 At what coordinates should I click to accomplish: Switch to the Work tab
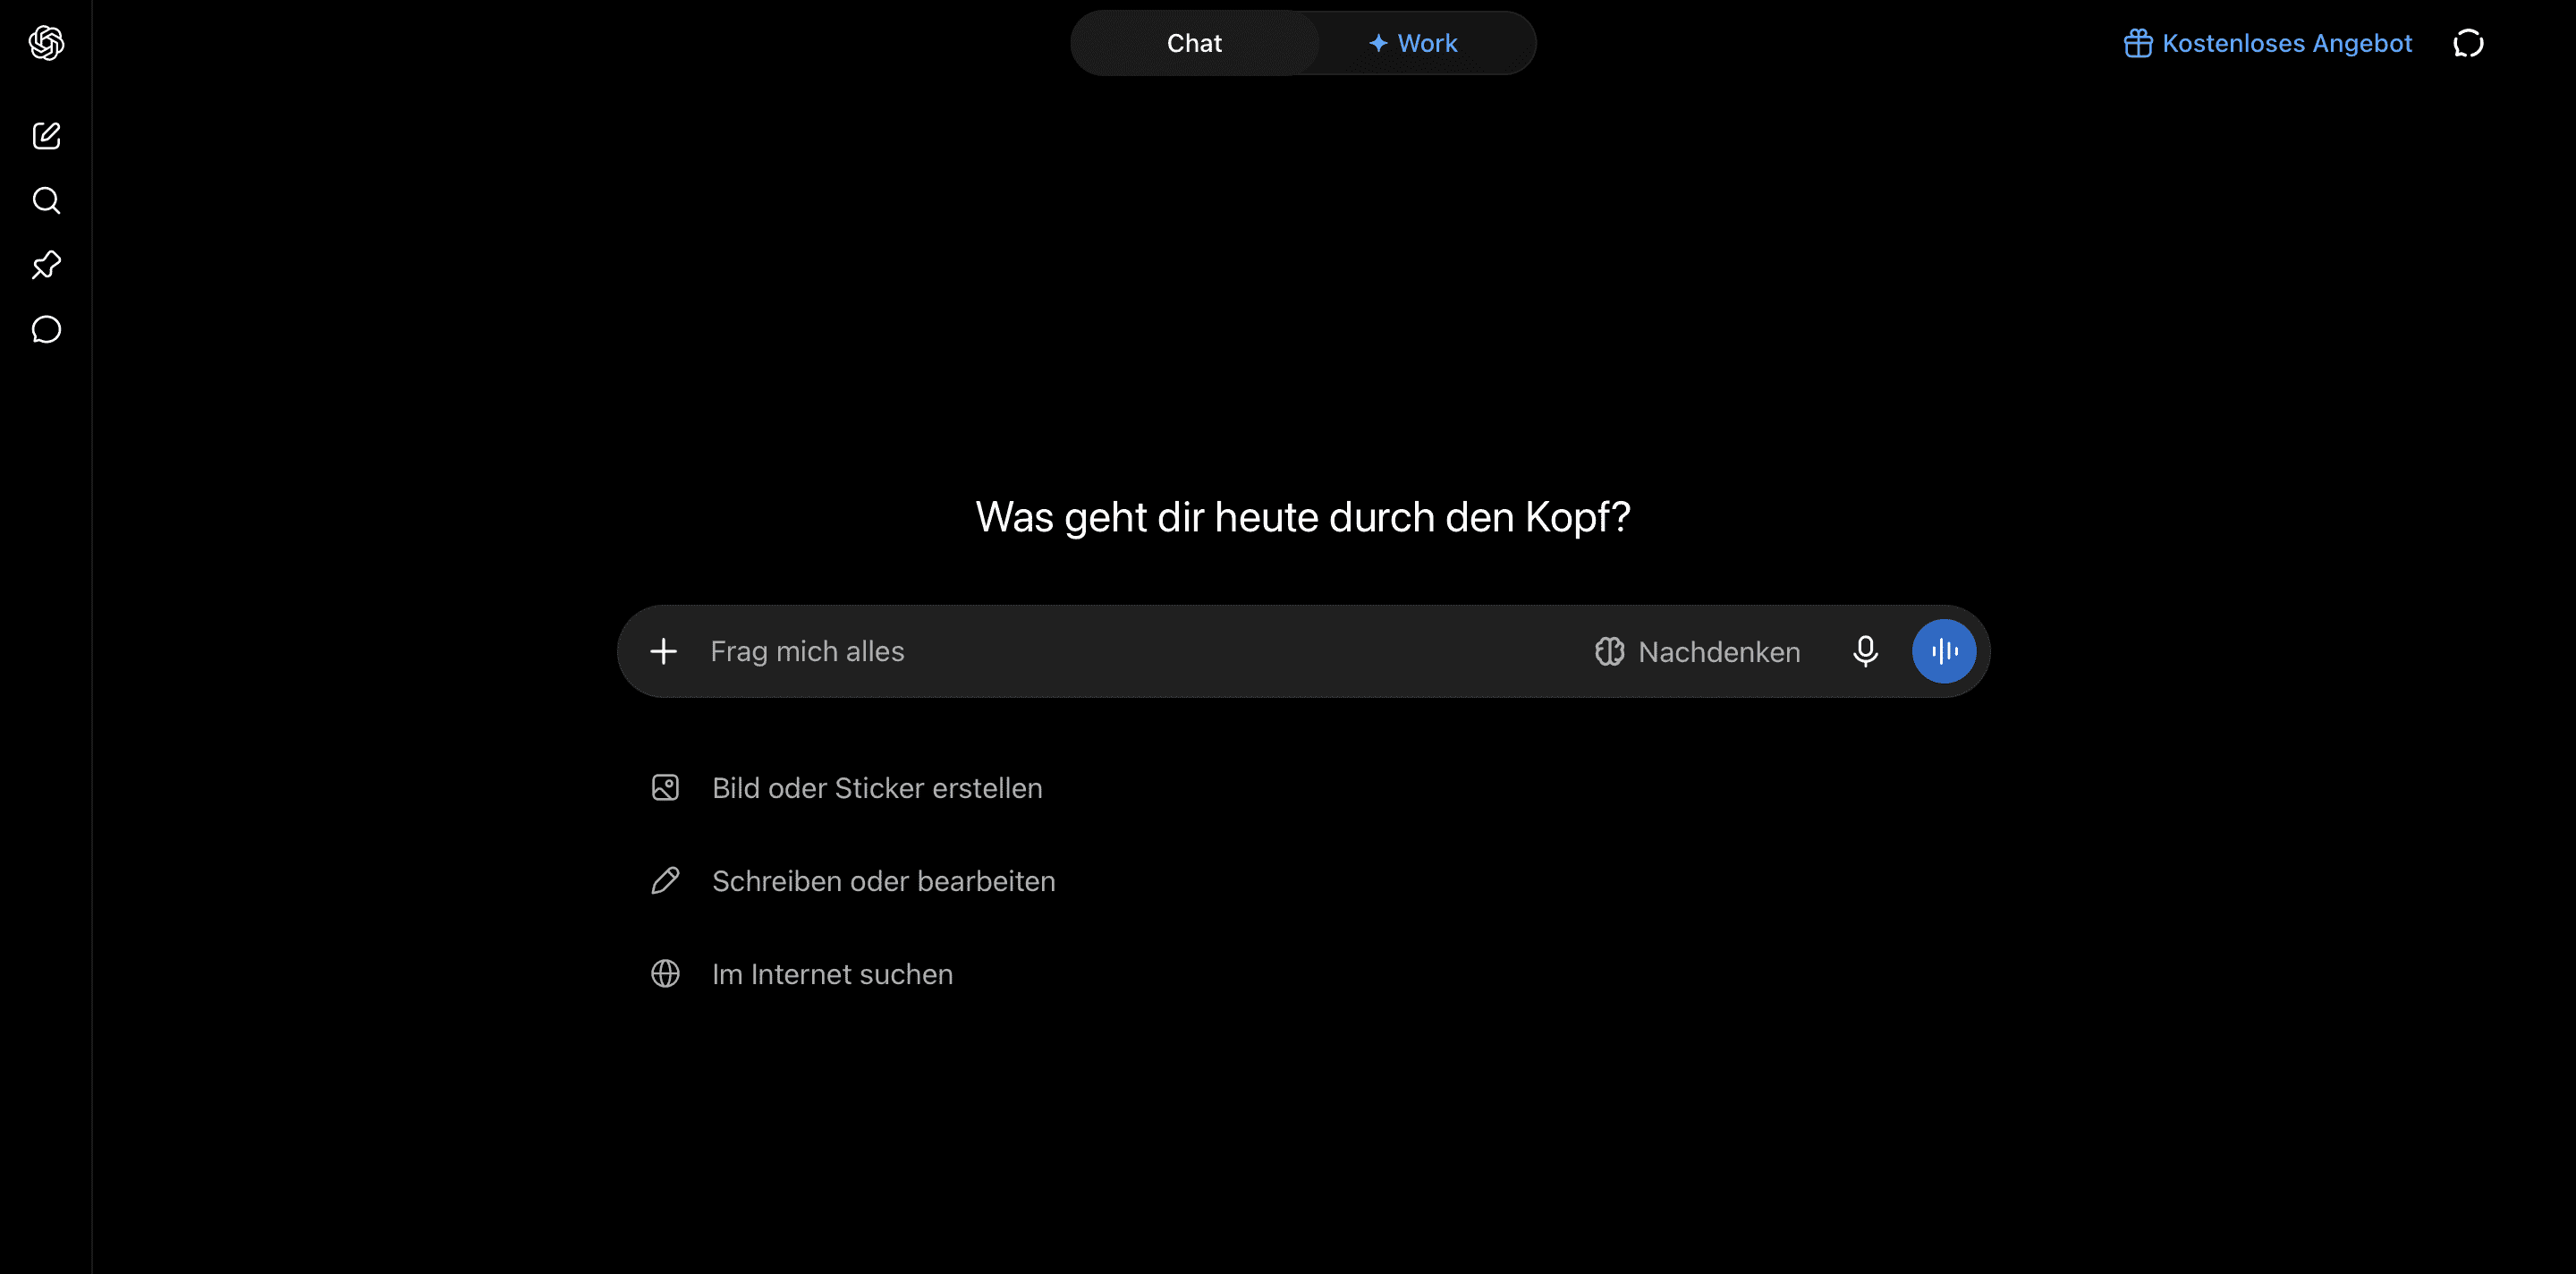pyautogui.click(x=1412, y=43)
